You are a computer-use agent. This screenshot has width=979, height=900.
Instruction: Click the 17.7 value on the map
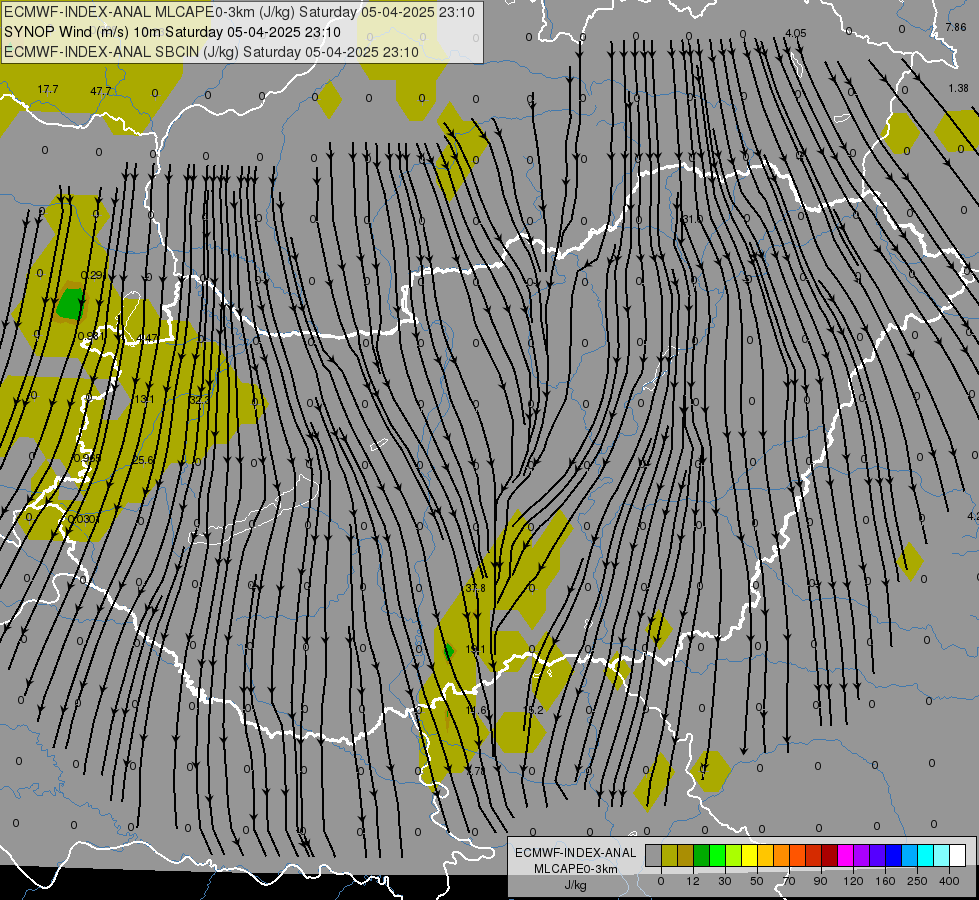[x=47, y=89]
